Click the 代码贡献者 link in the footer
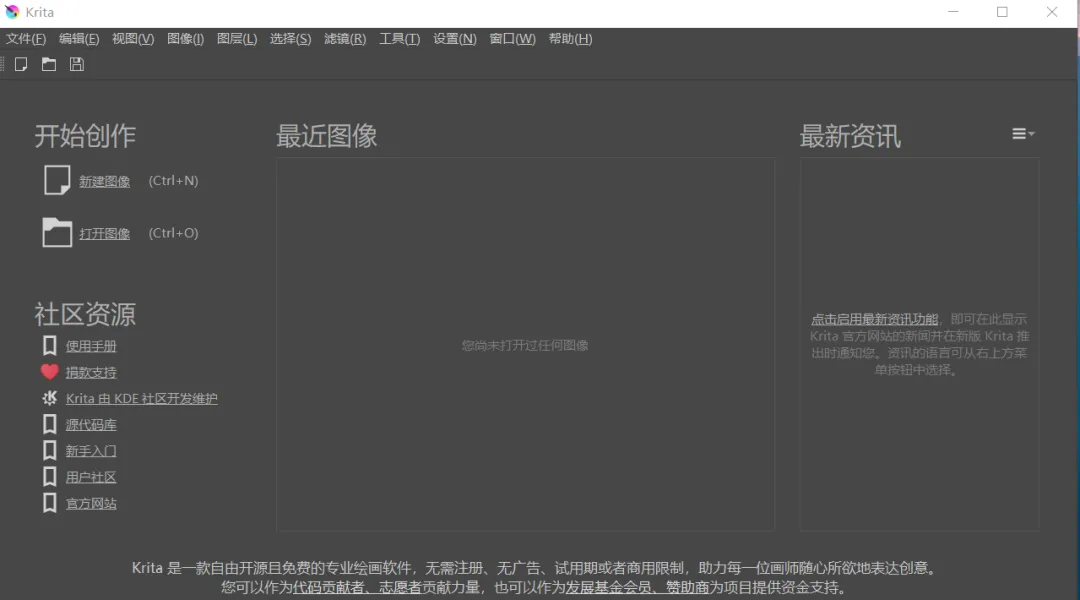 tap(329, 588)
